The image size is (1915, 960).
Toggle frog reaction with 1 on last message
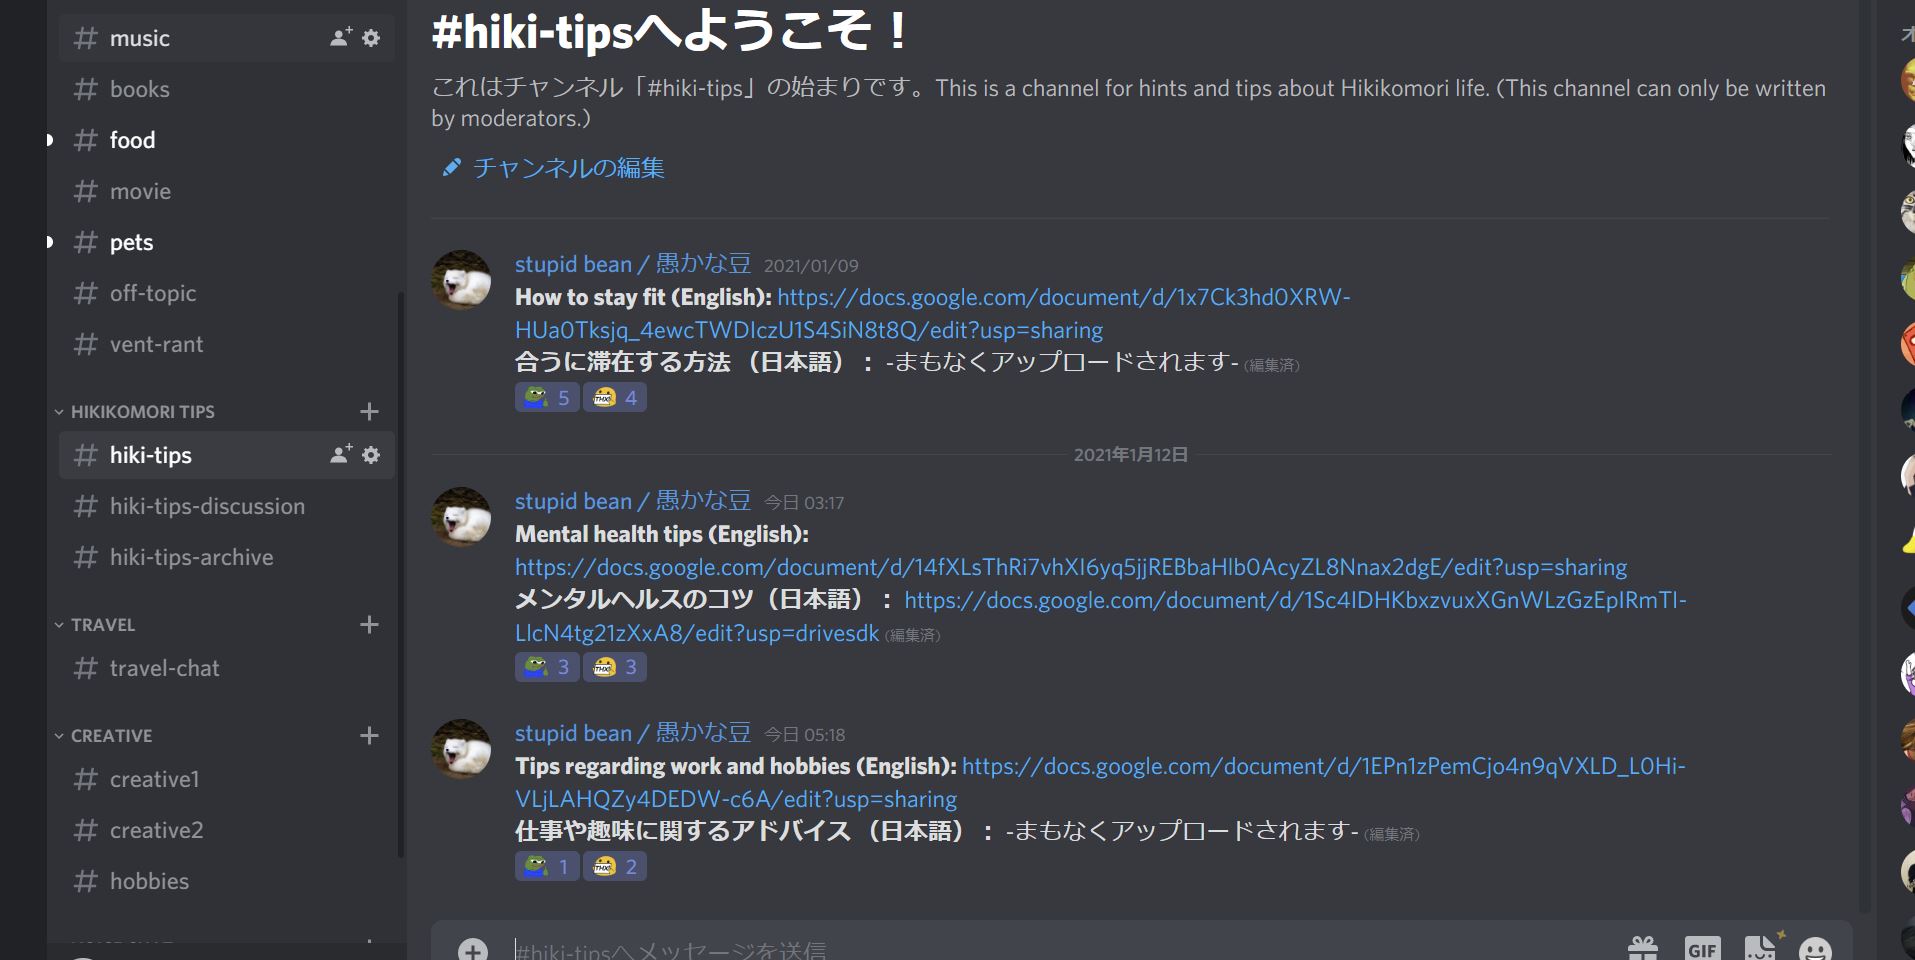click(547, 866)
